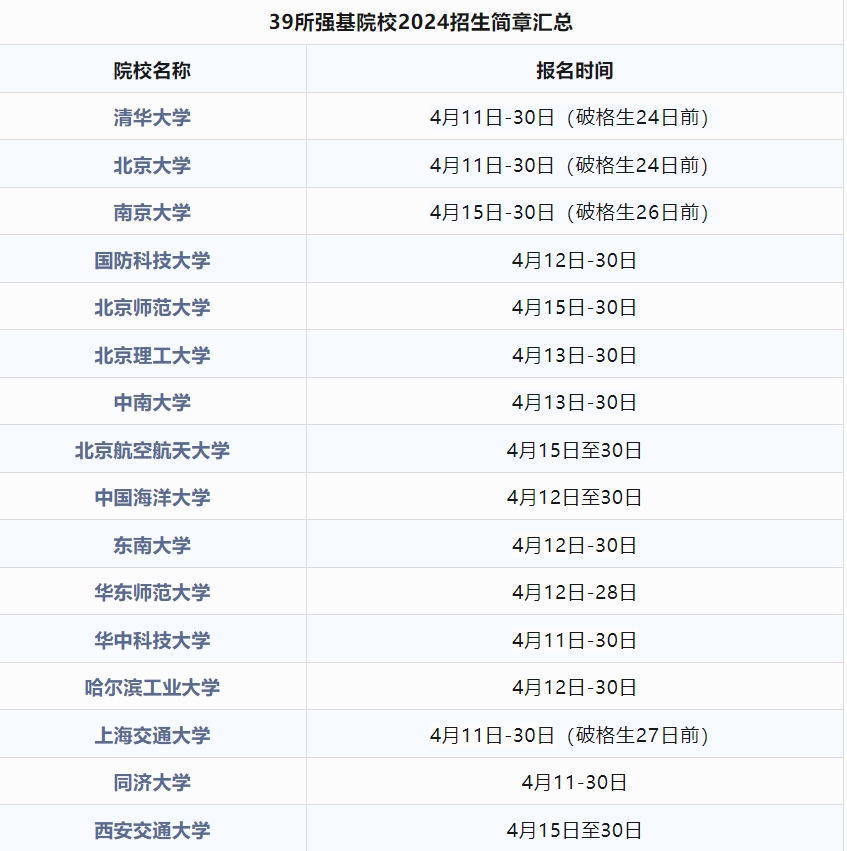
Task: Open the 上海交通大学 link
Action: (152, 735)
